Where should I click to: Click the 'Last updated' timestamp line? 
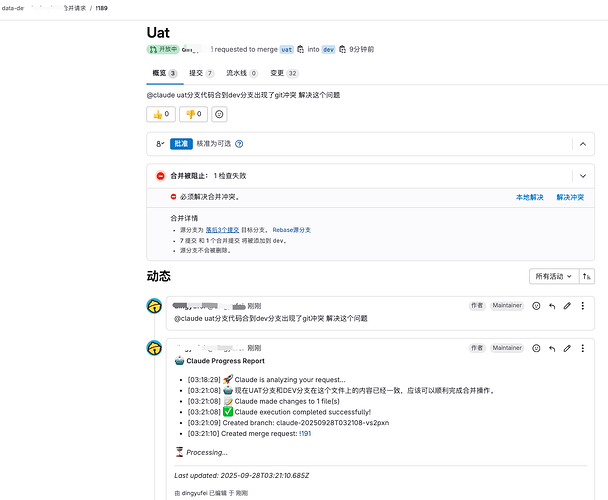tap(242, 476)
